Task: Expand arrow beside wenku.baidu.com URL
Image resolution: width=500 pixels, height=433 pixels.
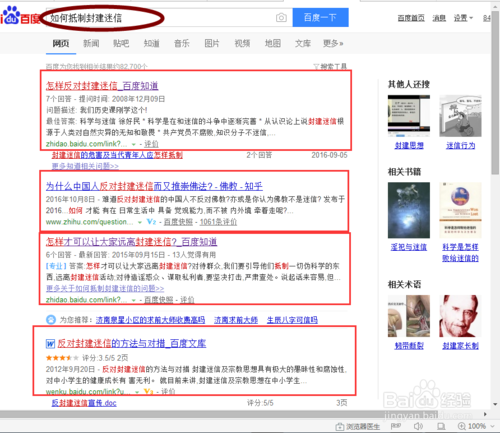Action: pos(137,392)
